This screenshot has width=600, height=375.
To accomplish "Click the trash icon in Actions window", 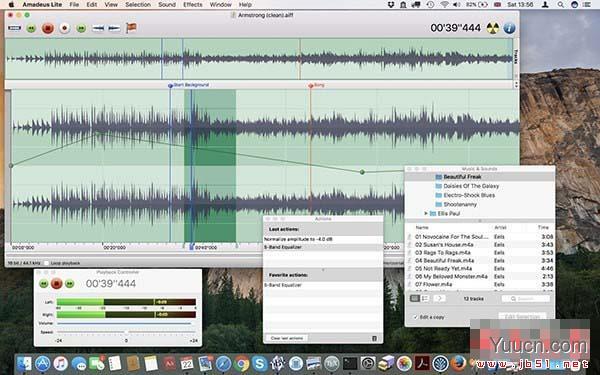I will pyautogui.click(x=374, y=338).
